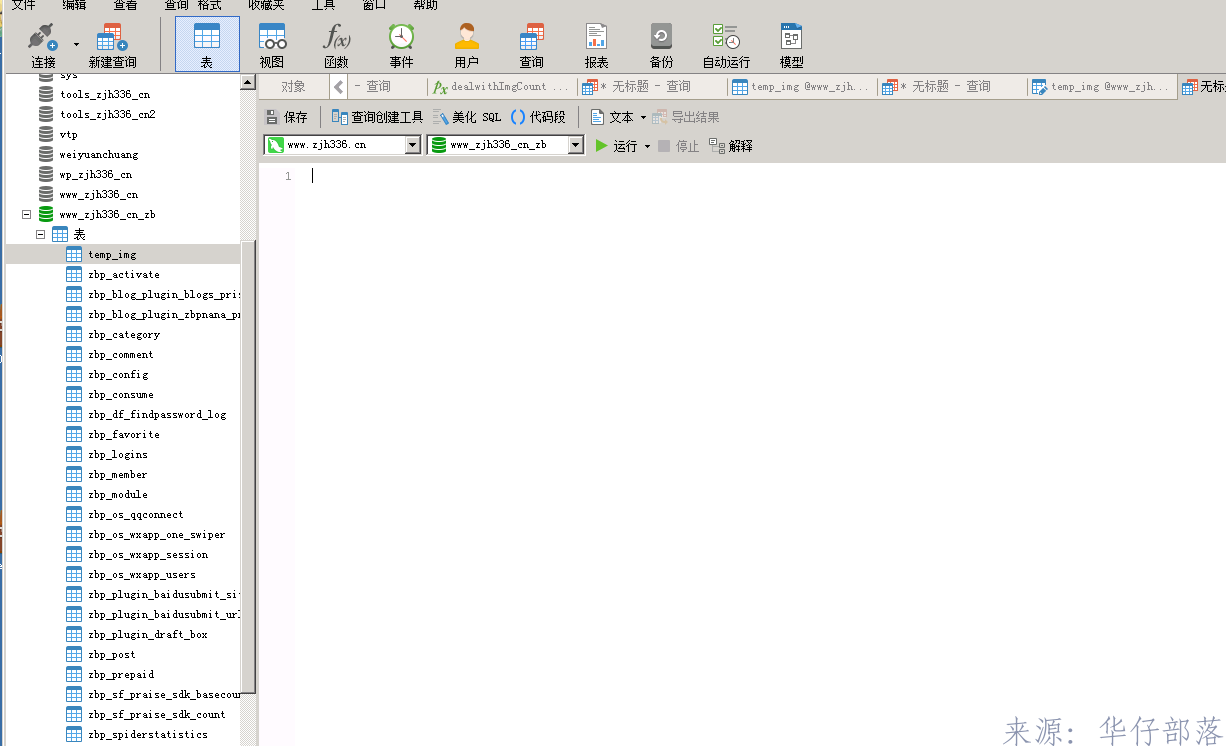Open the View (视图) toolbar icon
Viewport: 1226px width, 746px height.
click(272, 44)
